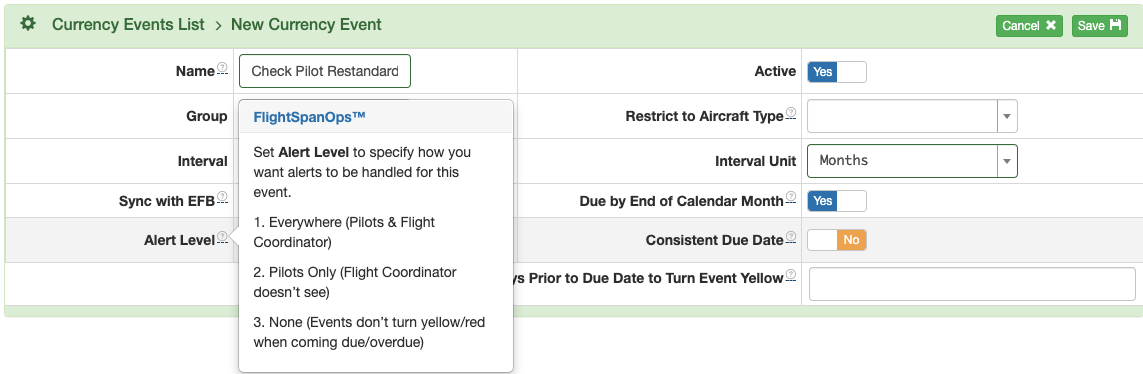Click help icon beside Sync with EFB
The image size is (1143, 374).
[x=222, y=197]
